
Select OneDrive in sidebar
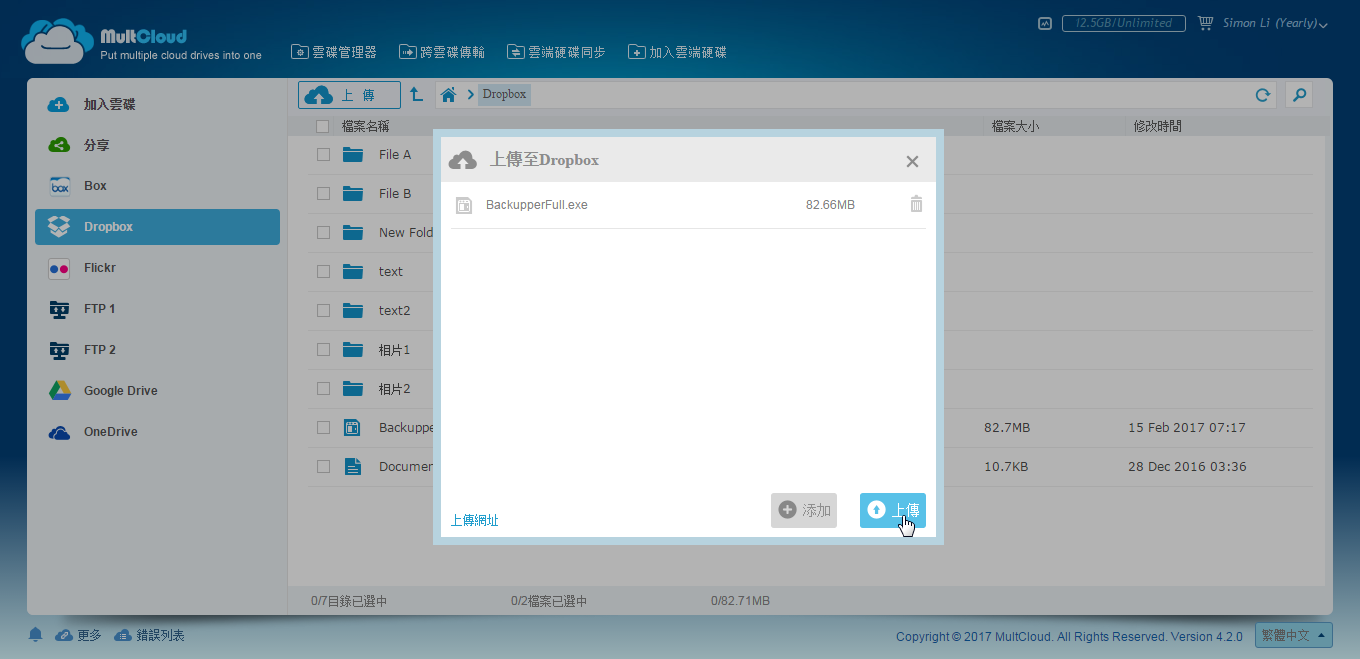157,432
